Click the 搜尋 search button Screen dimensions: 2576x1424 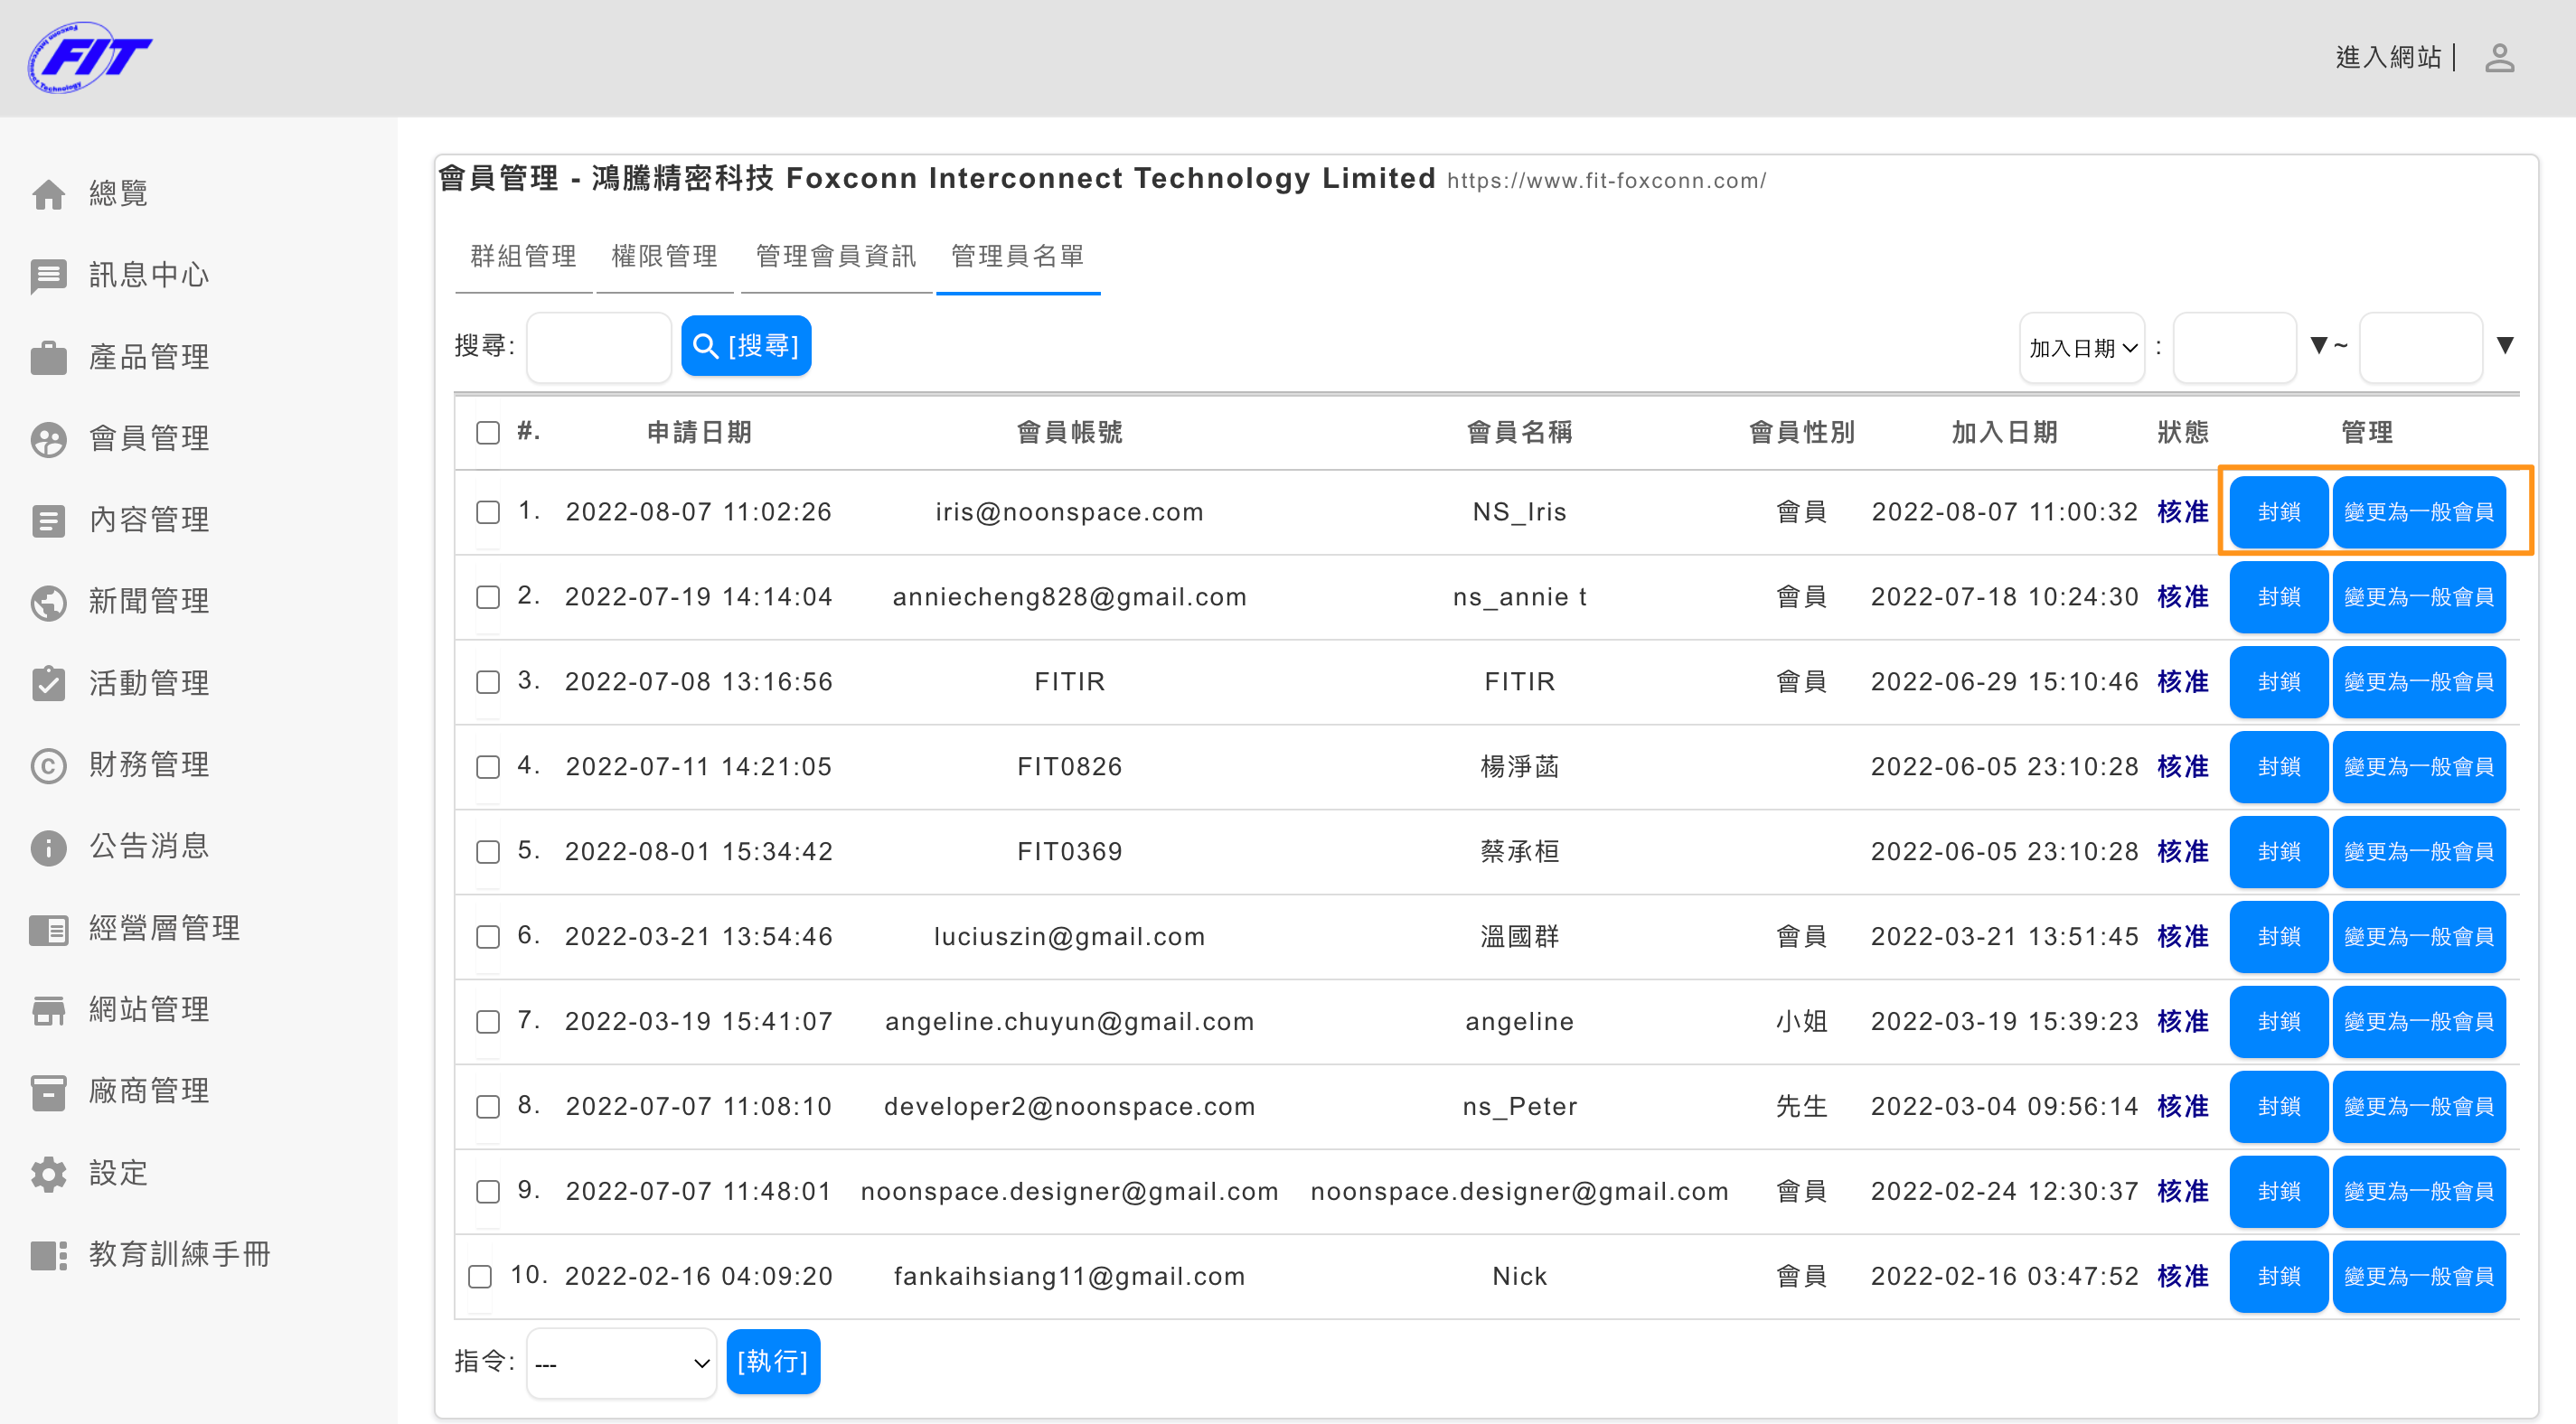coord(746,346)
